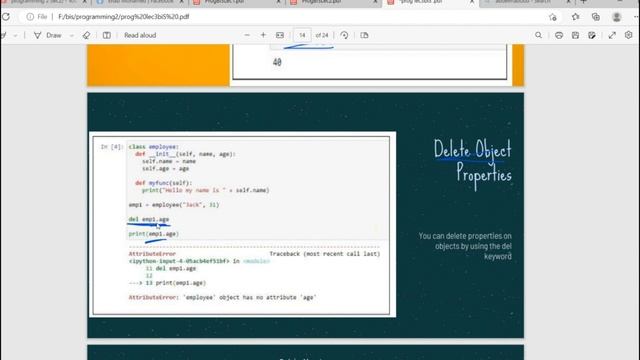Image resolution: width=640 pixels, height=360 pixels.
Task: Open the Favorites list icon
Action: coord(576,17)
